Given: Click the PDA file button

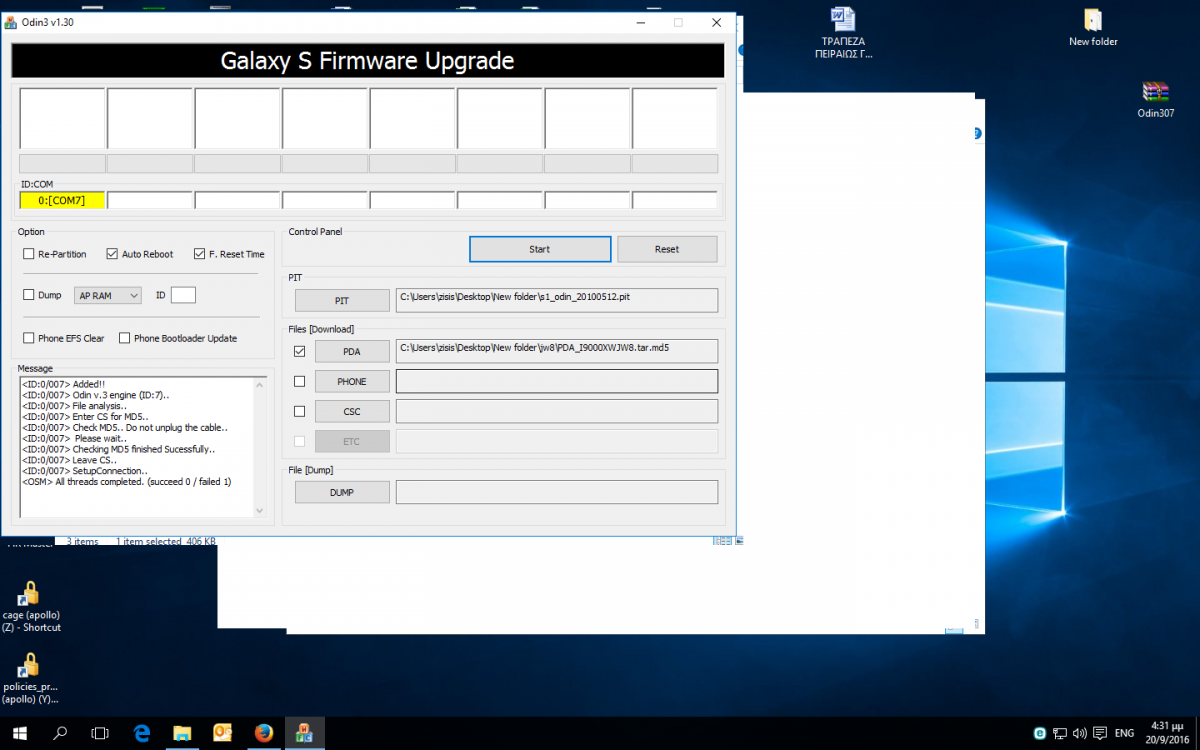Looking at the screenshot, I should tap(351, 351).
